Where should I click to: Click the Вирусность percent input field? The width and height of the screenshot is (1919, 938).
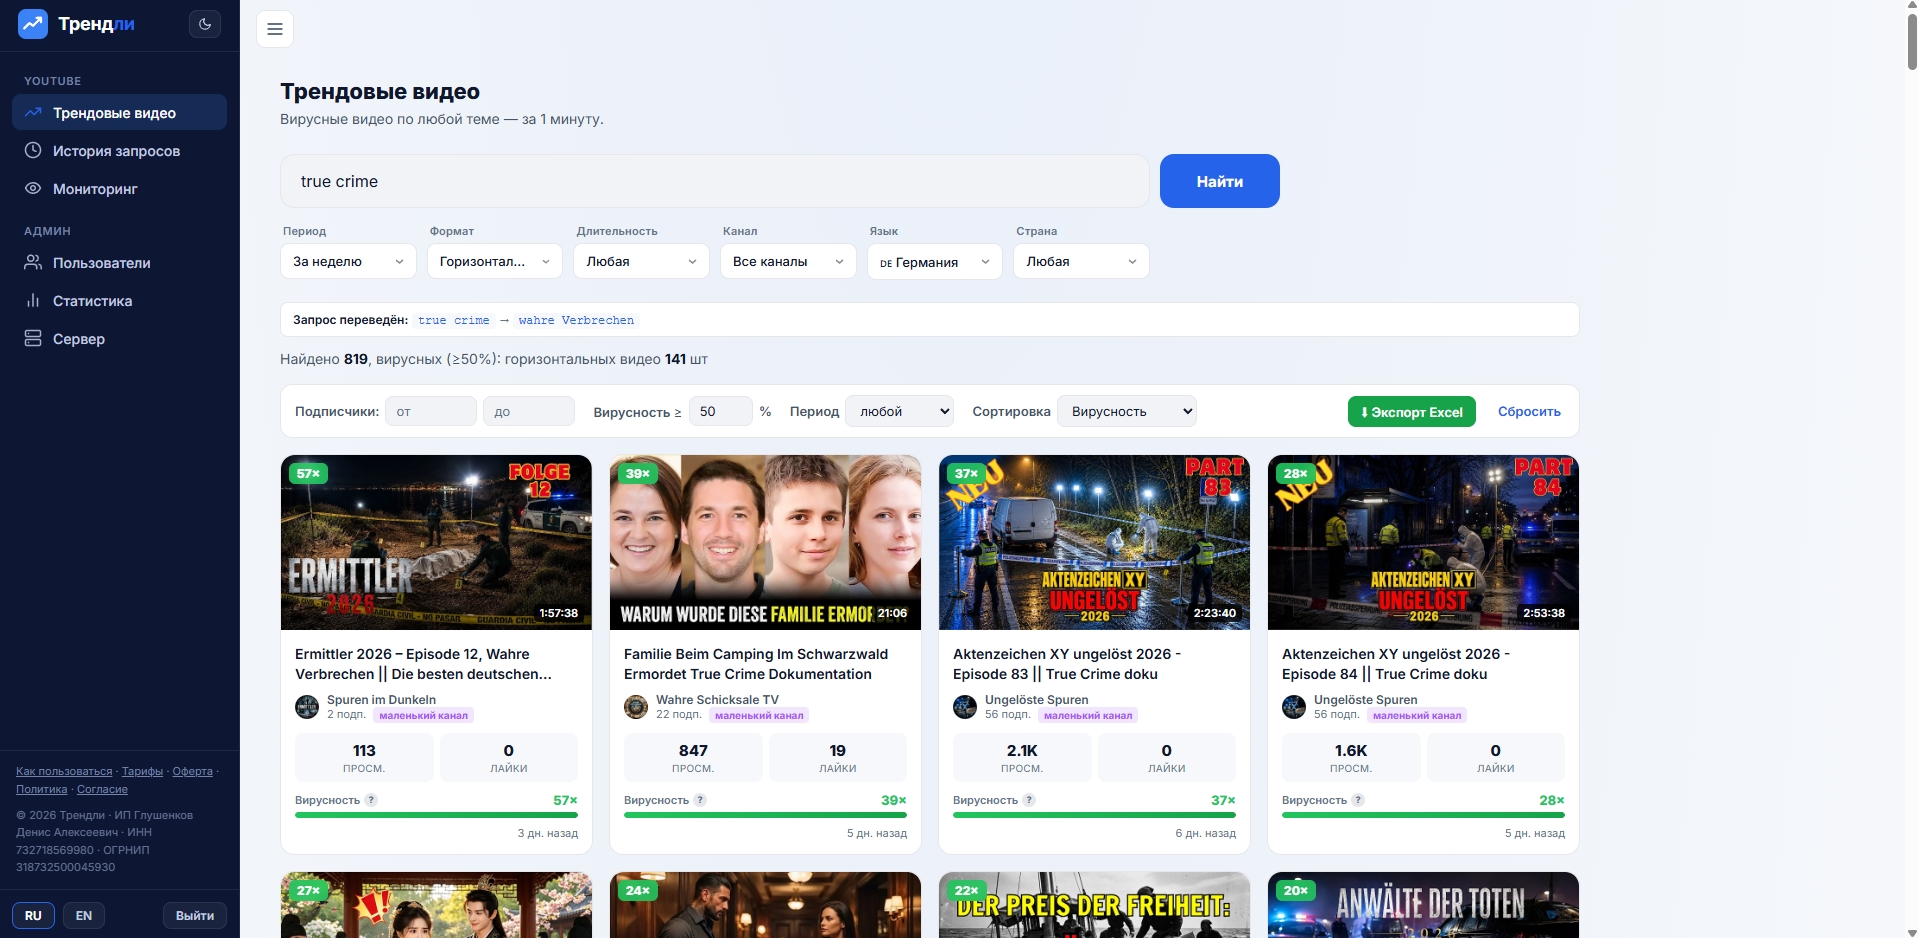pyautogui.click(x=721, y=411)
